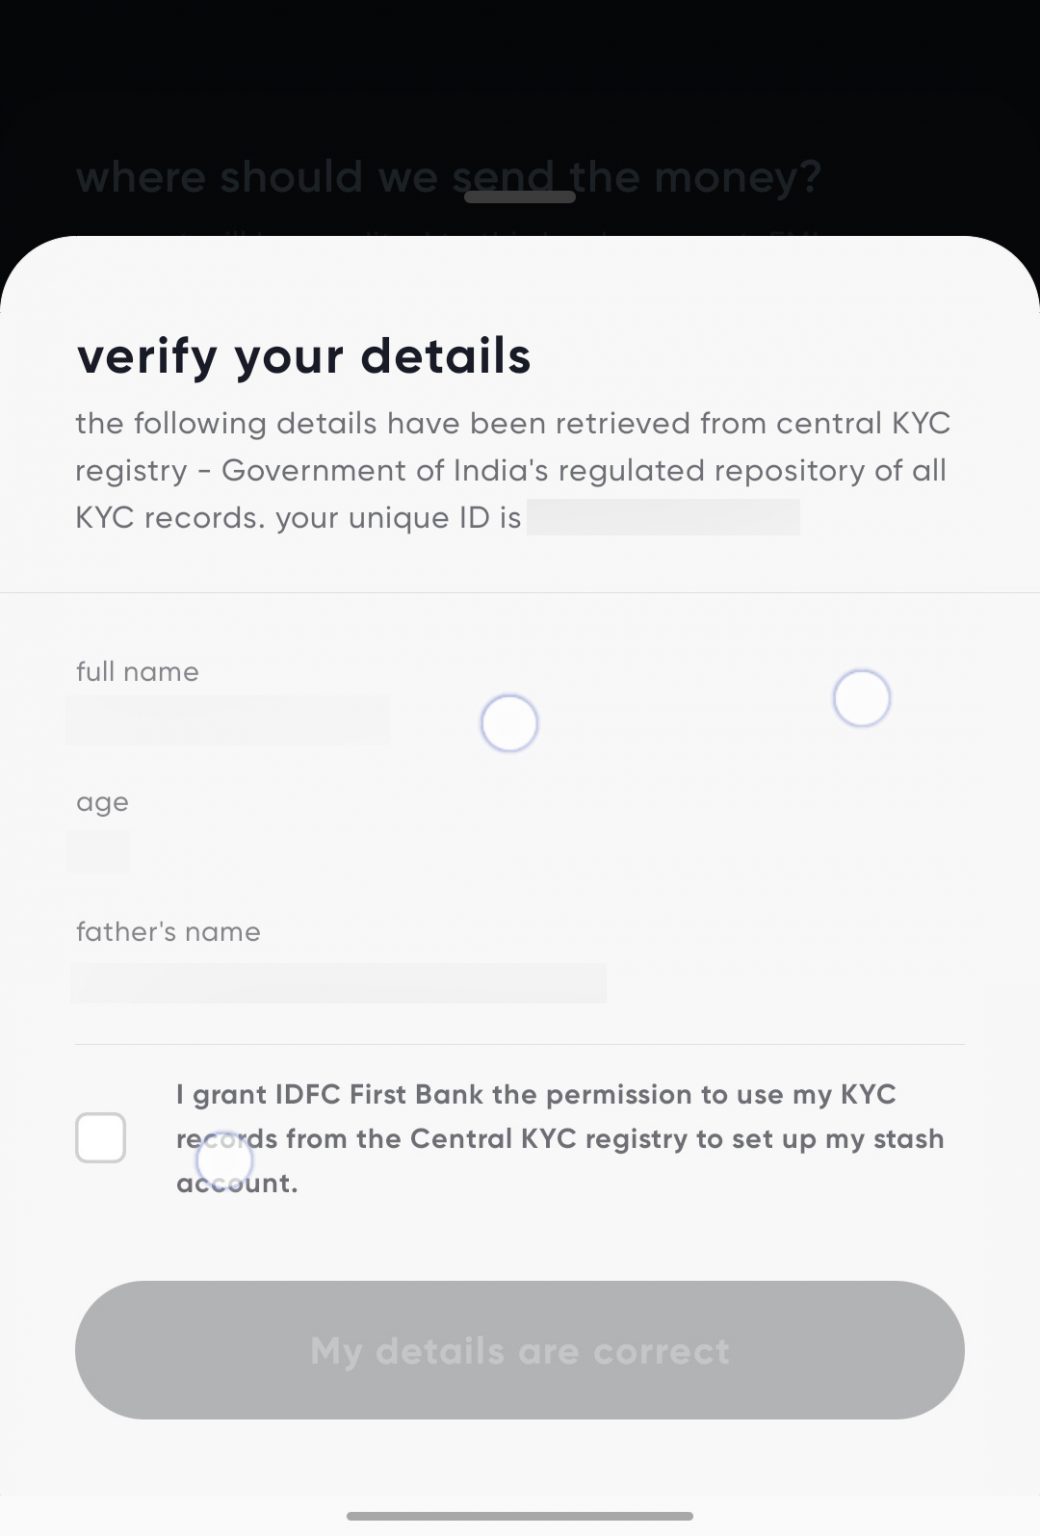Click where should we send the money header
This screenshot has height=1536, width=1040.
tap(449, 176)
